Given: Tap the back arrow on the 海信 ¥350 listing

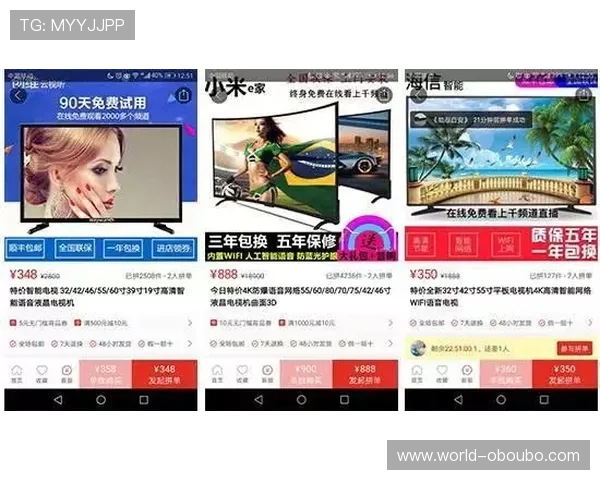Looking at the screenshot, I should tap(419, 96).
